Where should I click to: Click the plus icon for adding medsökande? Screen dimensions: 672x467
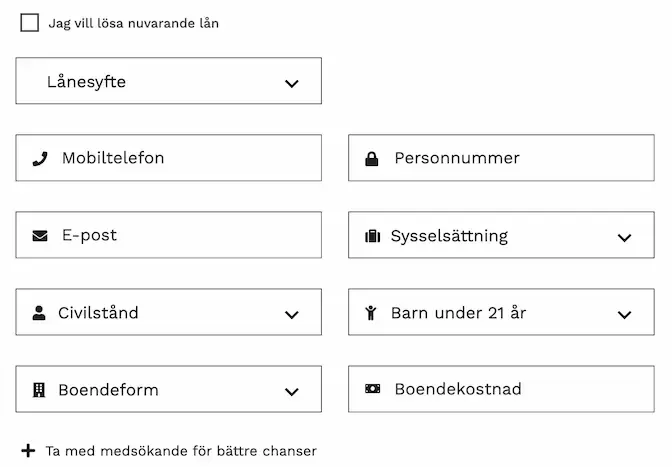pos(28,451)
